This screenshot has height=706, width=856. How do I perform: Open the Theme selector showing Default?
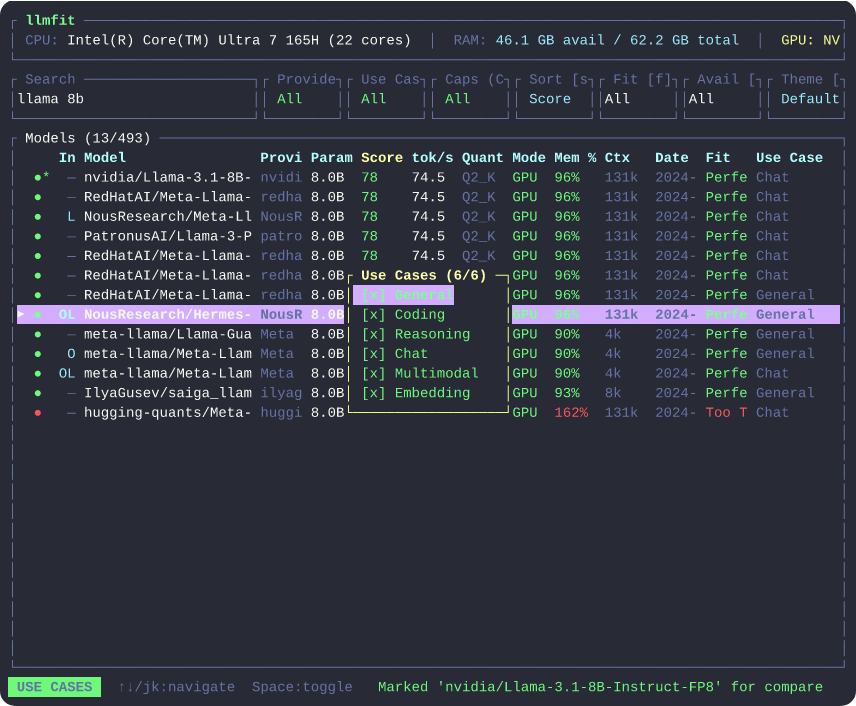809,99
